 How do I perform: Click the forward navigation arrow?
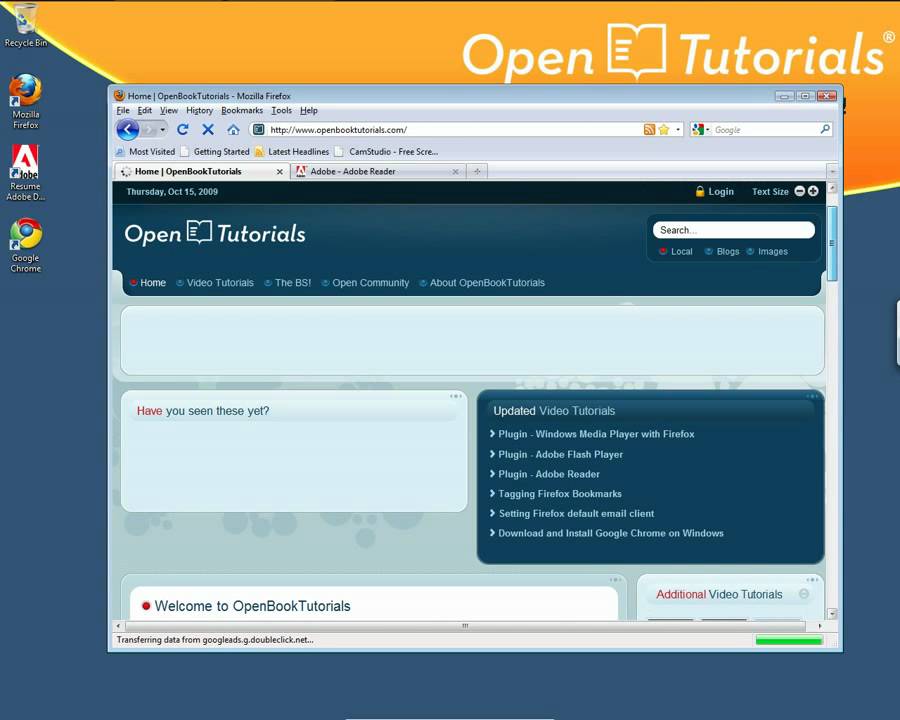click(x=149, y=130)
